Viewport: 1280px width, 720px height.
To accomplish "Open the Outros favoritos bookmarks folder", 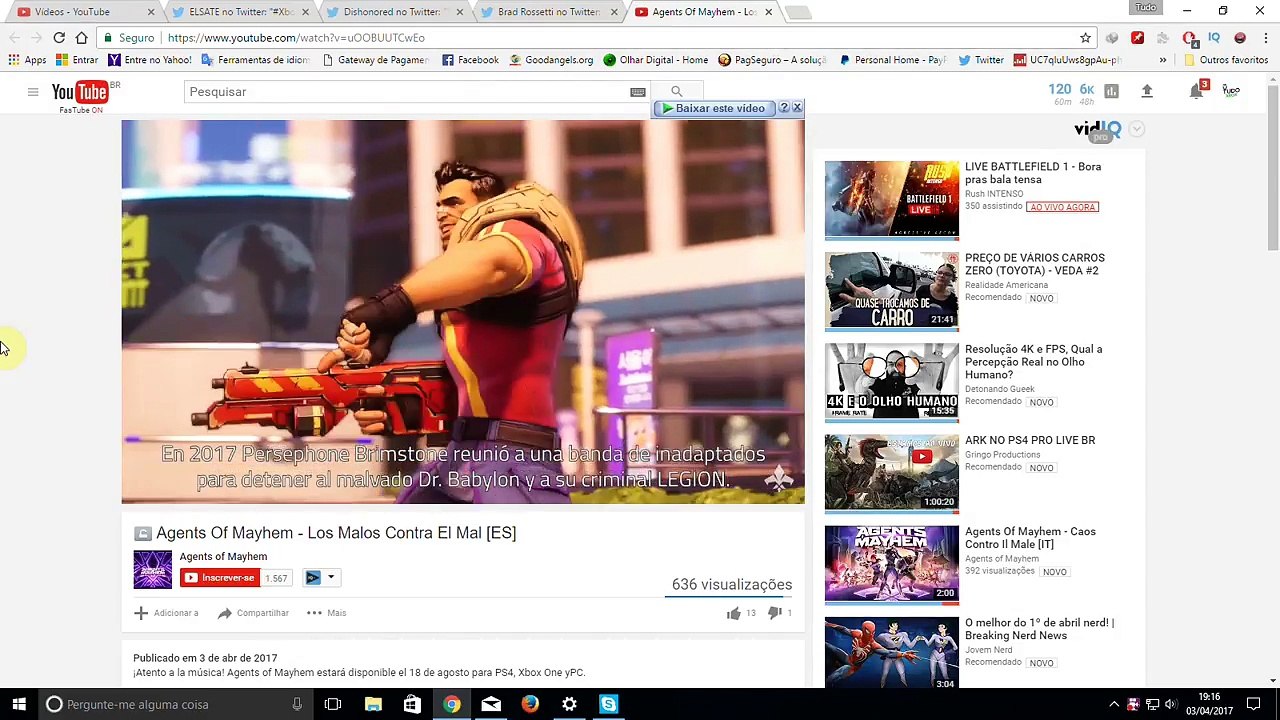I will coord(1226,60).
